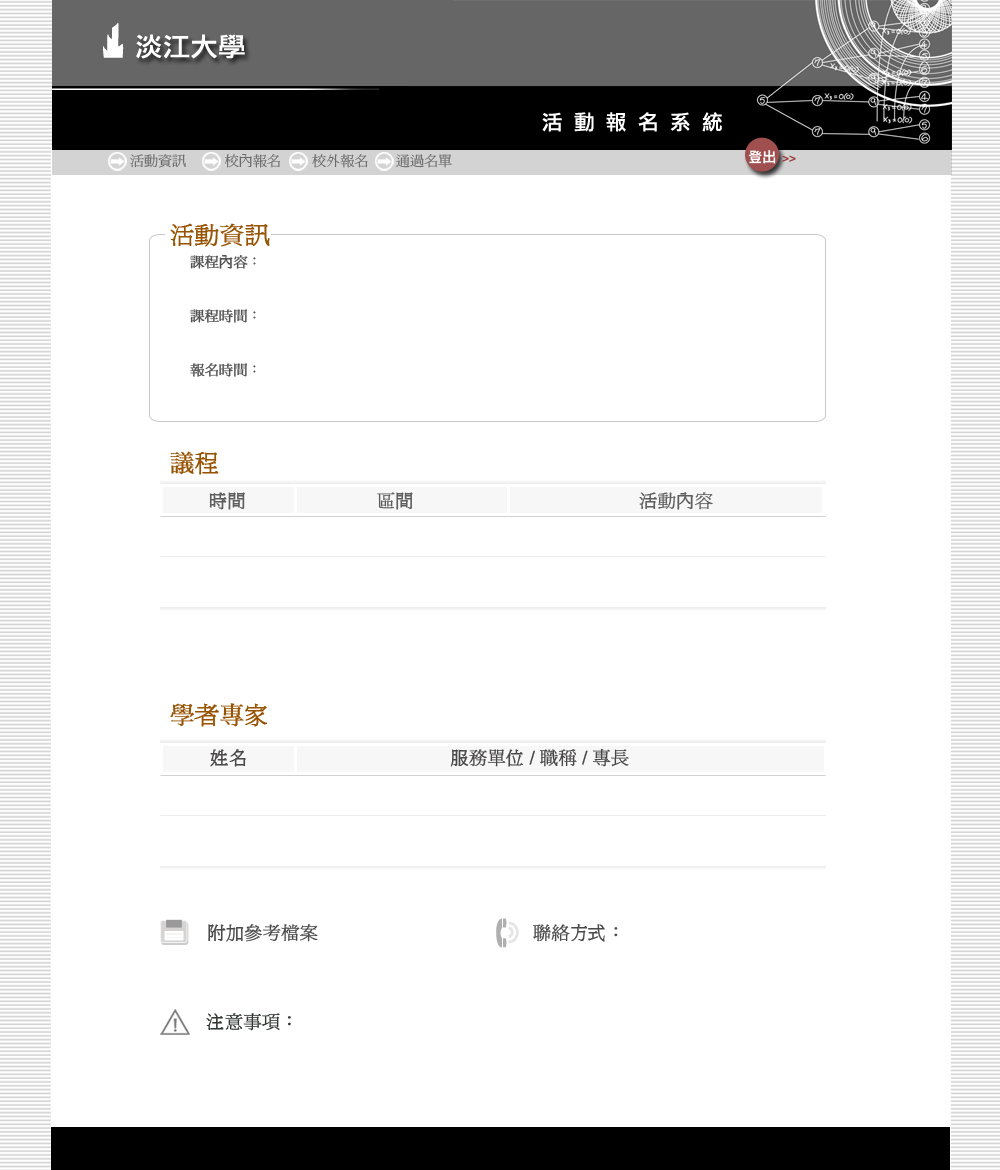Select the 活動內容 column header
Image resolution: width=1000 pixels, height=1170 pixels.
[676, 501]
